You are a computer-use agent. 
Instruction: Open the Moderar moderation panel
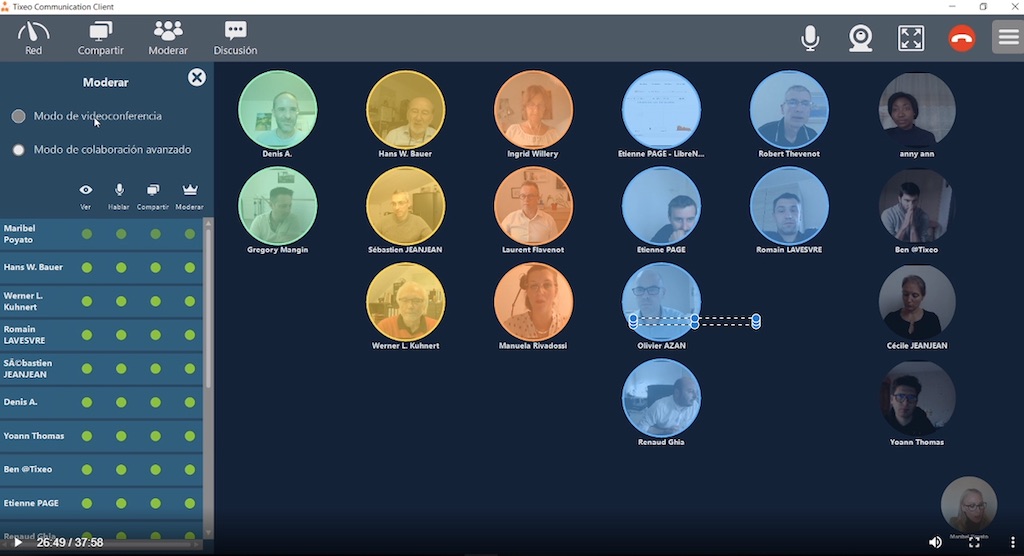168,37
